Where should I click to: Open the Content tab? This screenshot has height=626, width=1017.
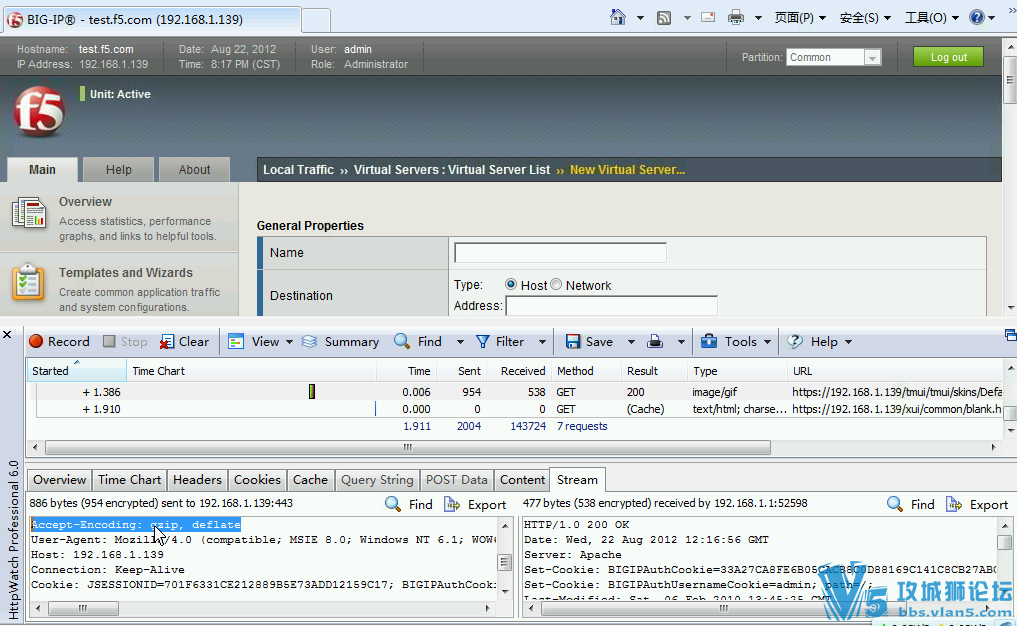pos(522,479)
